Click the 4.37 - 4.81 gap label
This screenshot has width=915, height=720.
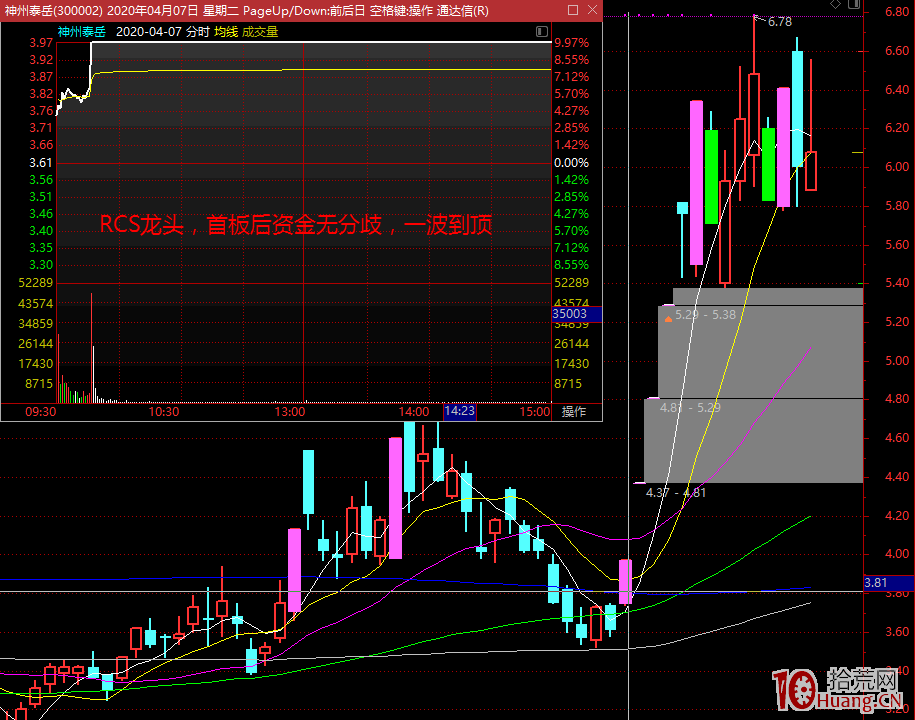coord(676,492)
